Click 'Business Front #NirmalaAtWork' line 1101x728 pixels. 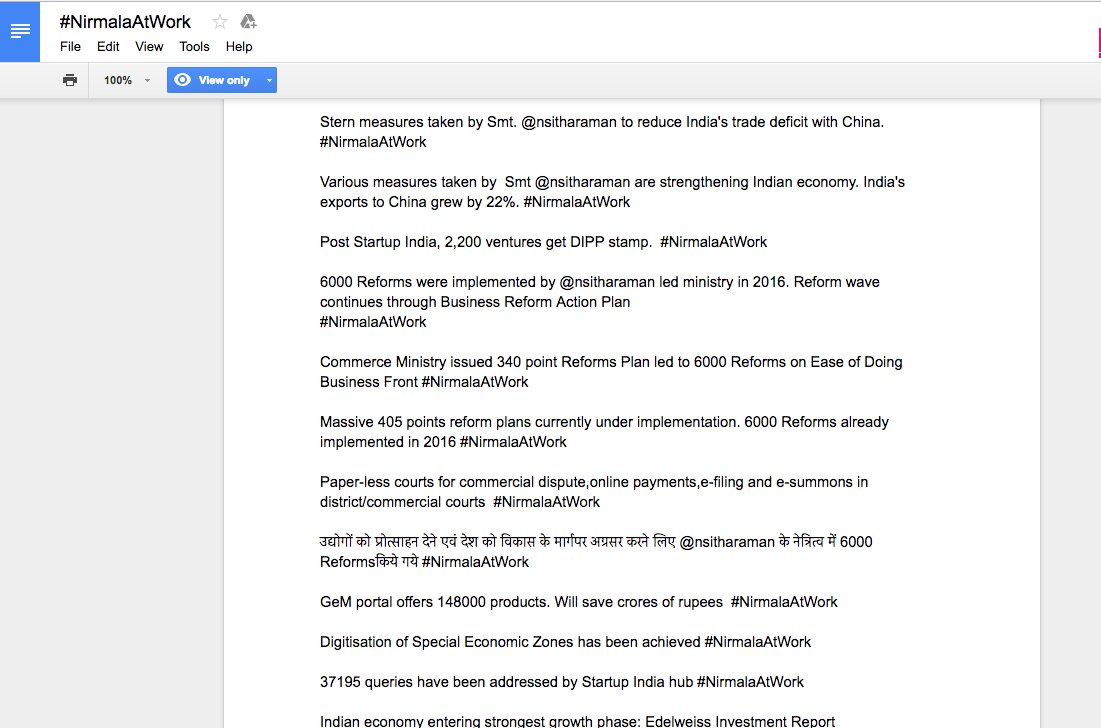[424, 382]
